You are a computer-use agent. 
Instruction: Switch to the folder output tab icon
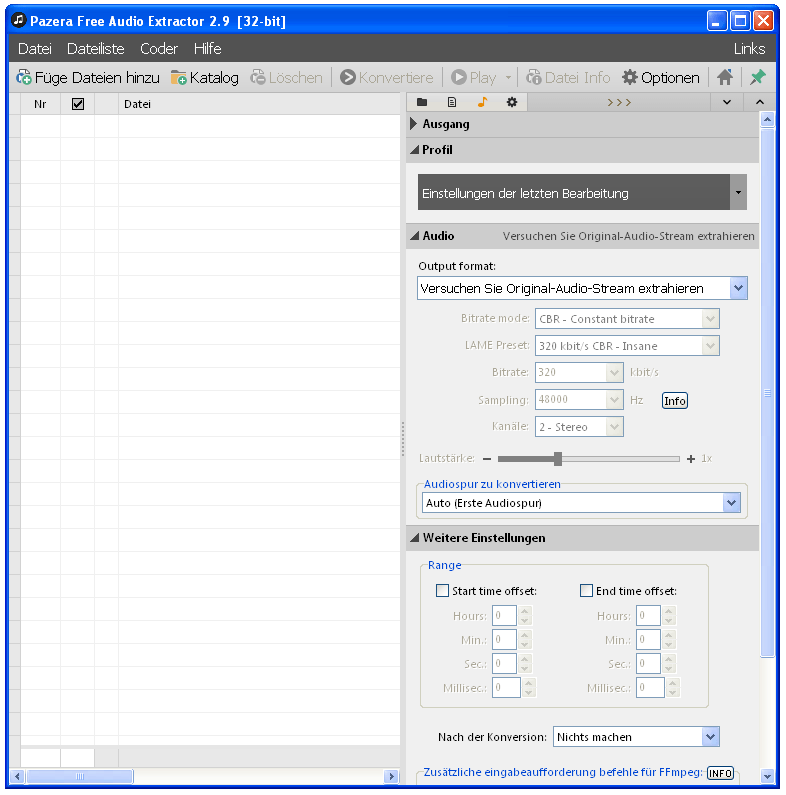(x=422, y=102)
